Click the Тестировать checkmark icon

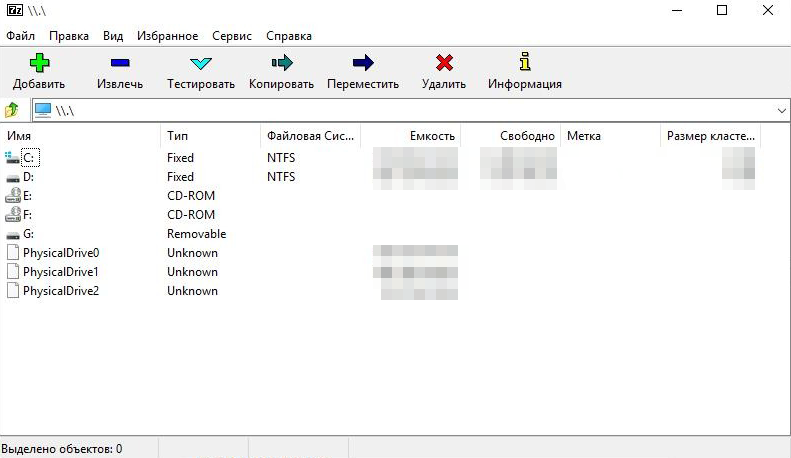click(x=201, y=64)
